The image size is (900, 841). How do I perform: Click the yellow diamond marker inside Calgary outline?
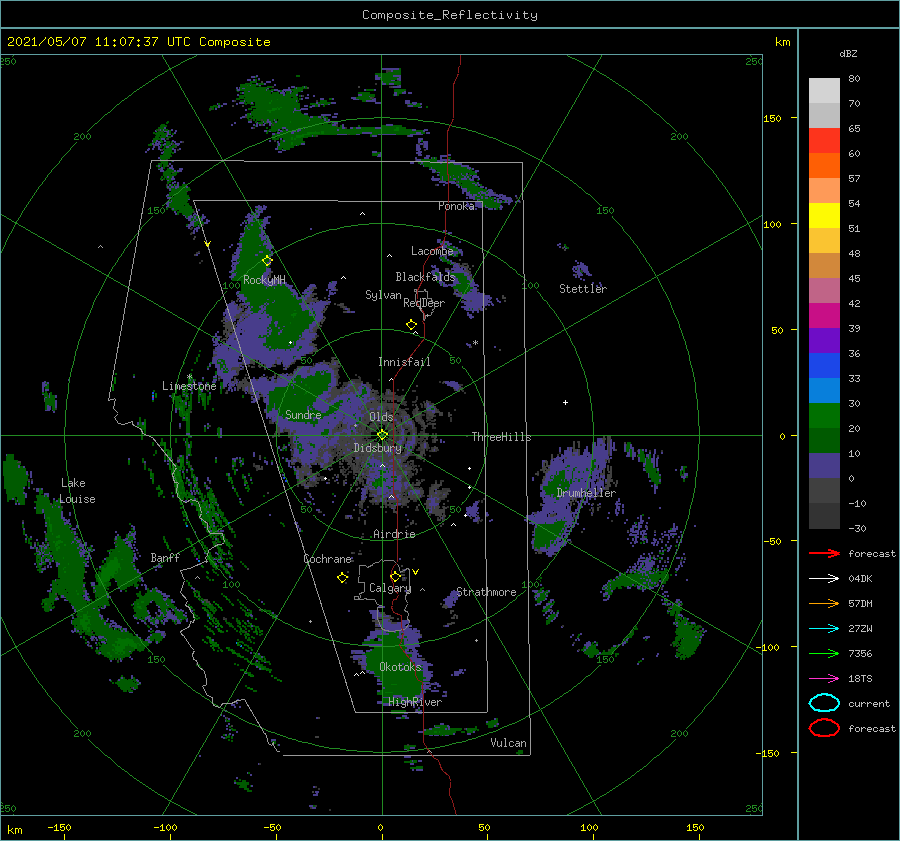pyautogui.click(x=395, y=576)
